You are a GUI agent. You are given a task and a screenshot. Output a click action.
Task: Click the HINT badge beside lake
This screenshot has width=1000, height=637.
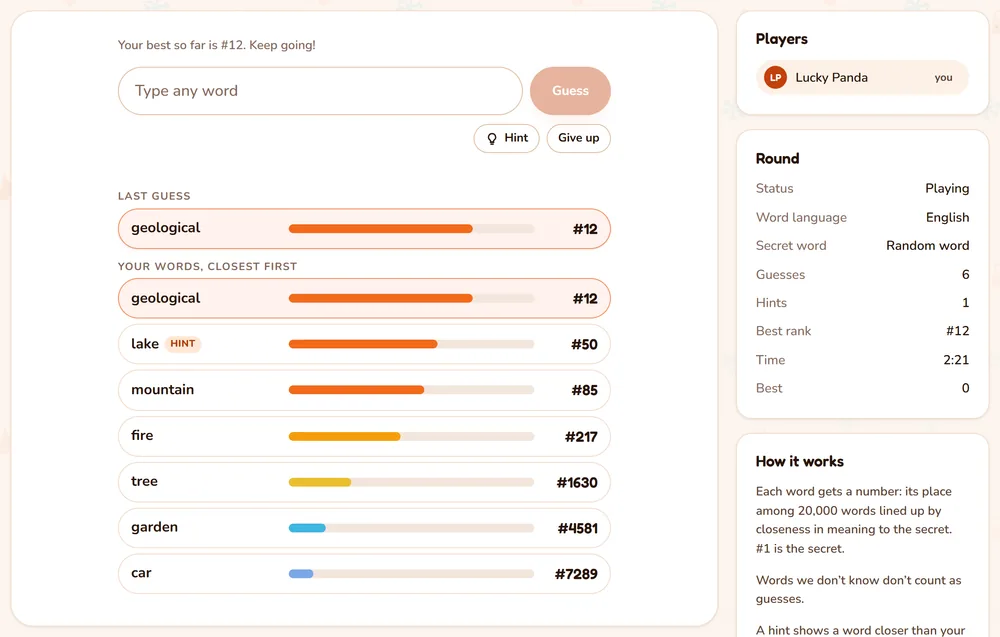tap(183, 344)
